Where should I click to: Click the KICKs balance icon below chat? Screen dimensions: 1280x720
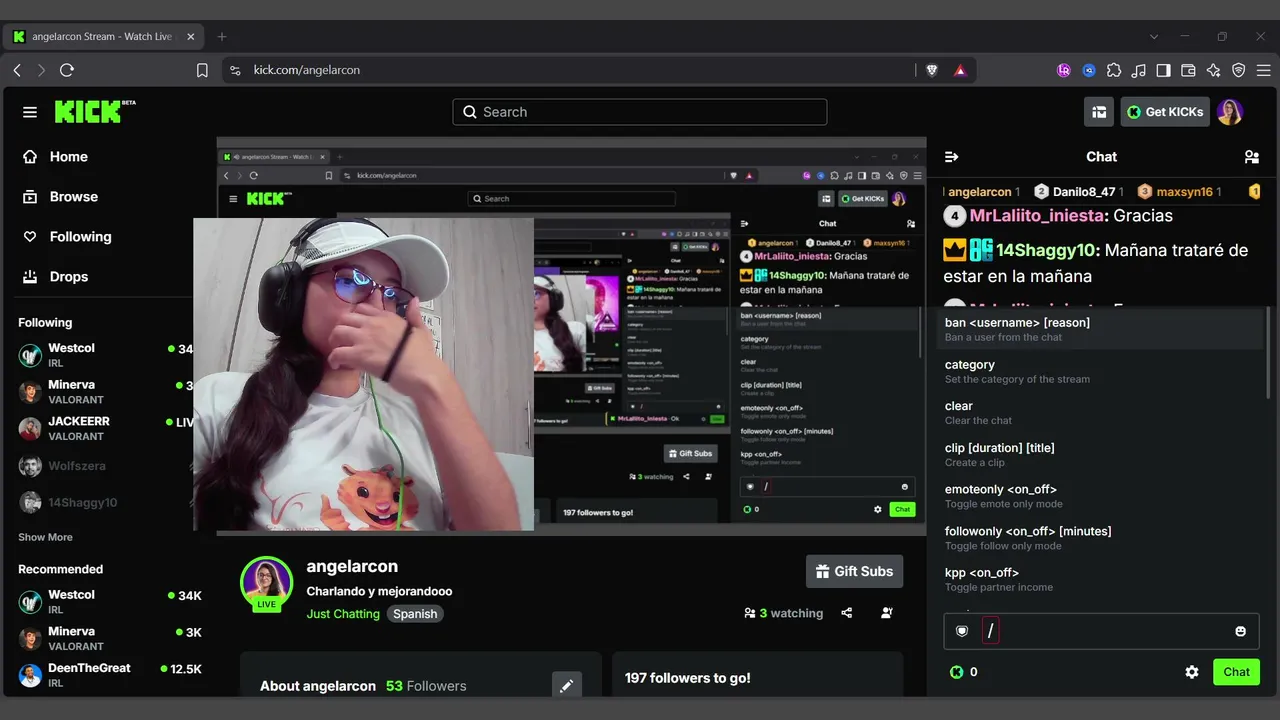click(957, 672)
